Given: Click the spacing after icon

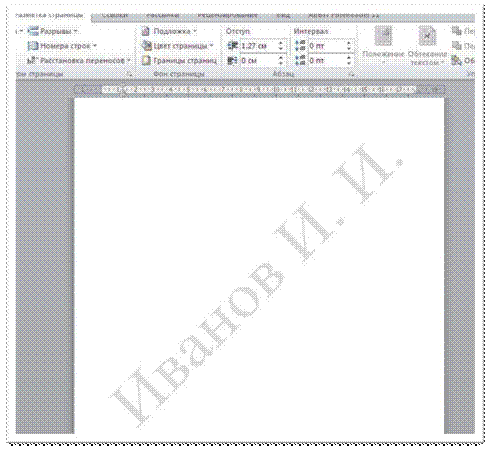Looking at the screenshot, I should click(x=300, y=61).
